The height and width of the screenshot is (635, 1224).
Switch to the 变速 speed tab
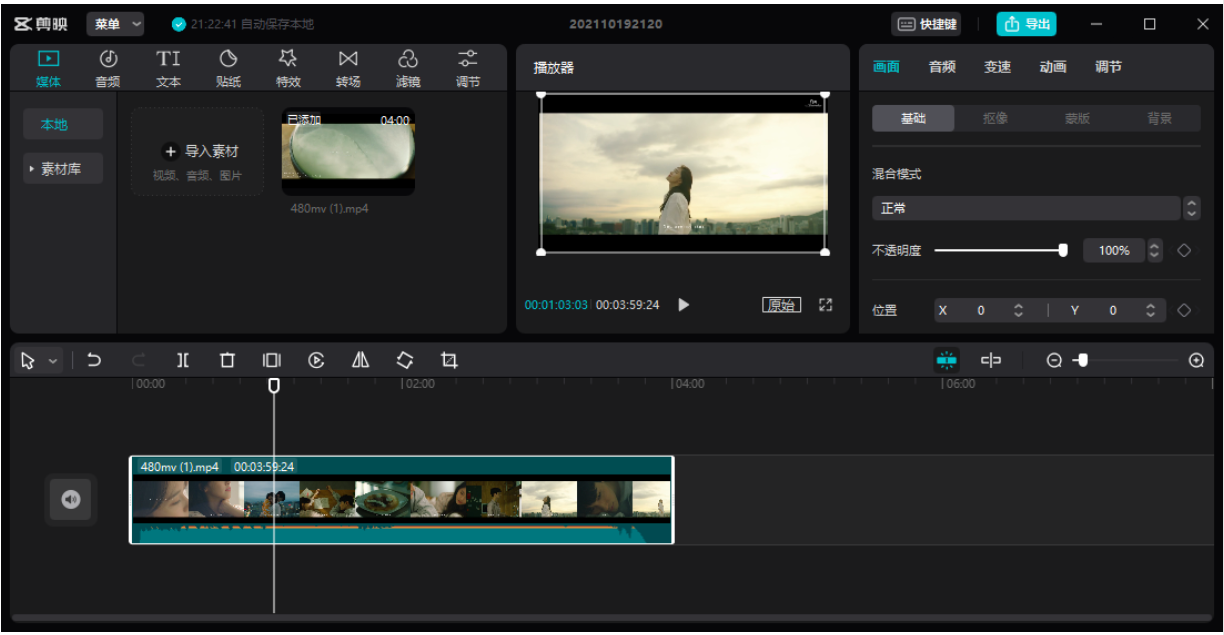pyautogui.click(x=997, y=67)
